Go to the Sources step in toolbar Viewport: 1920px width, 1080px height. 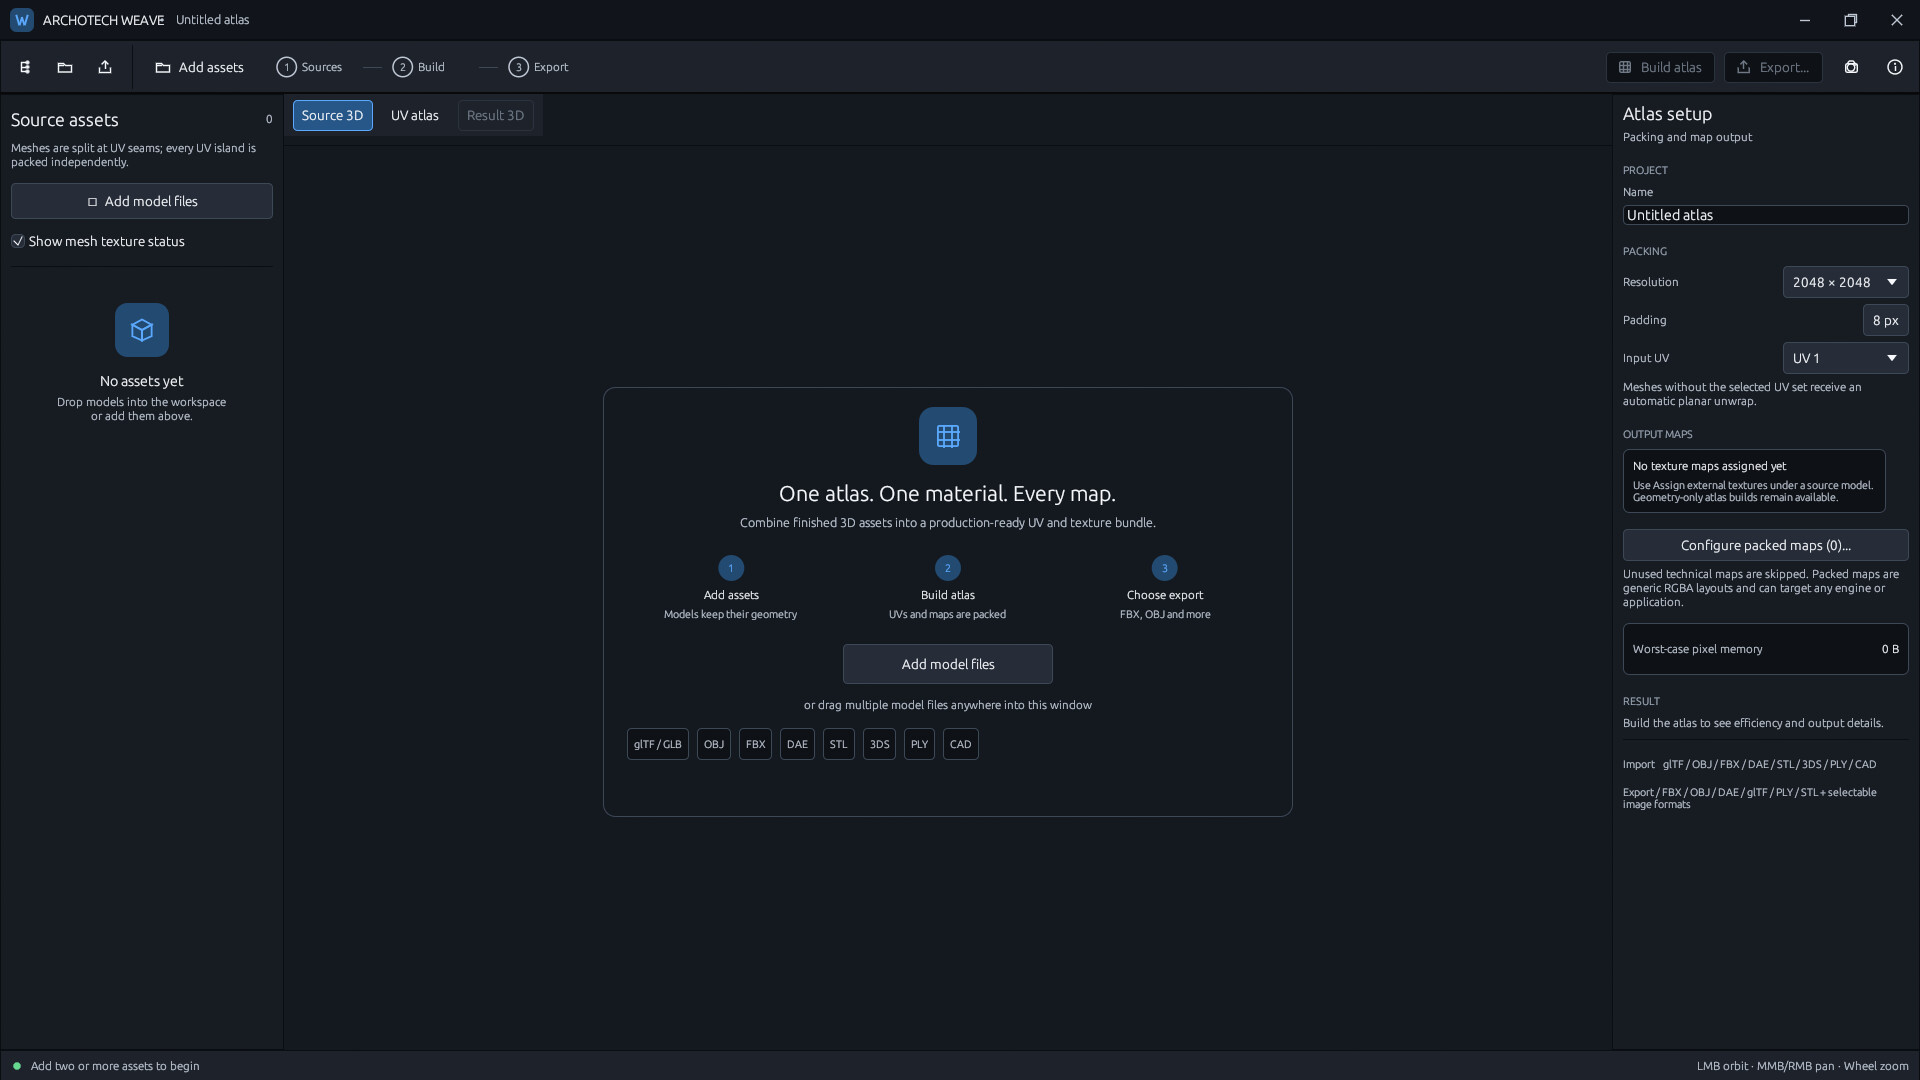(x=309, y=67)
